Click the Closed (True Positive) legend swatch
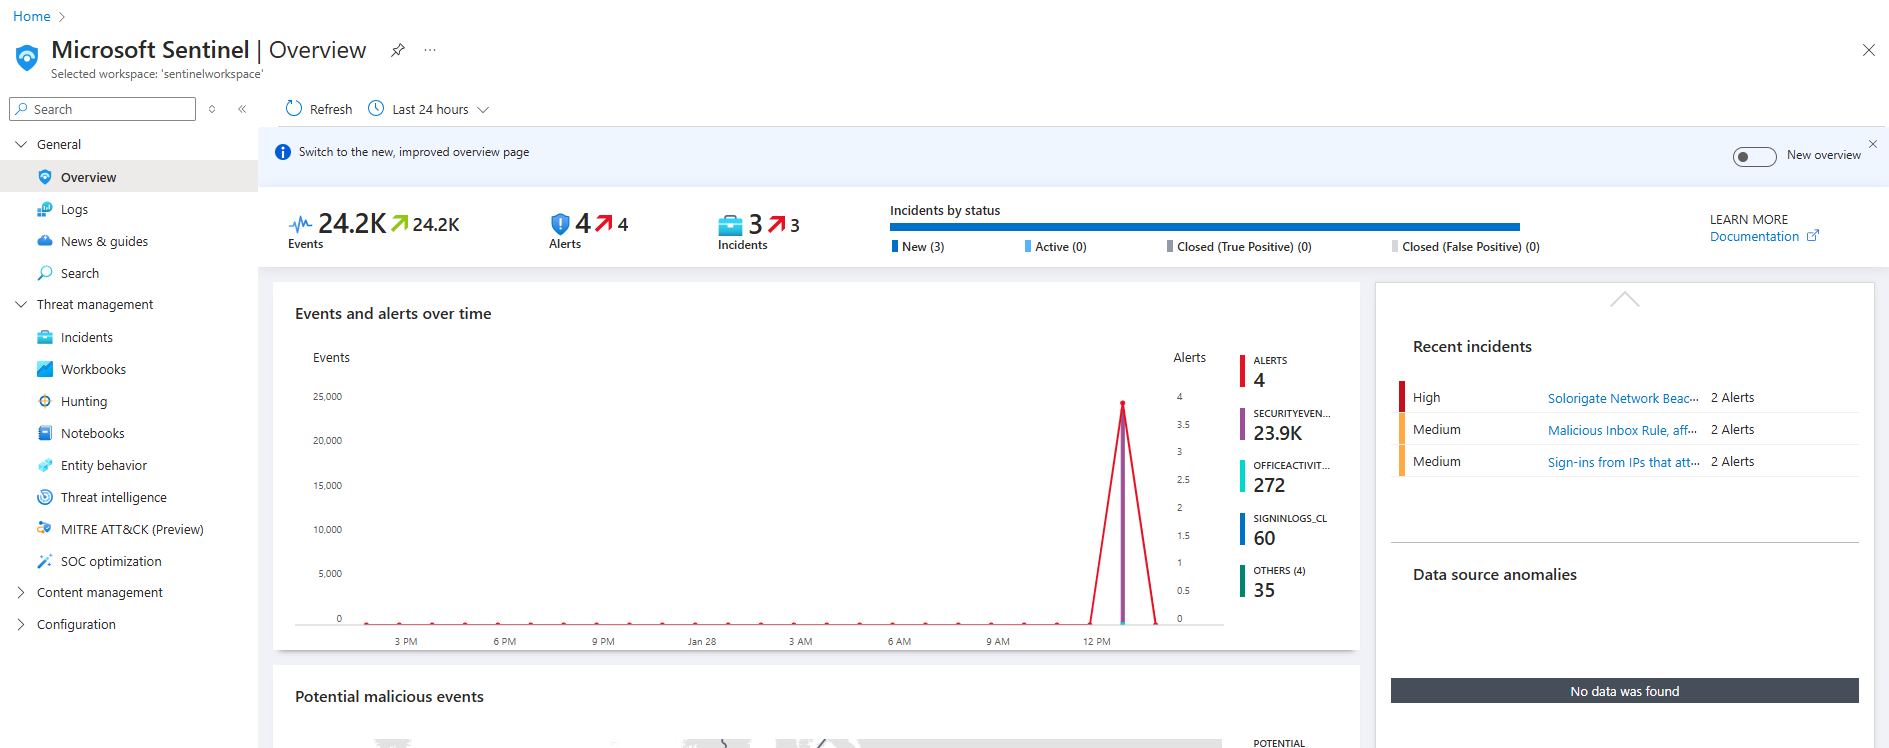Screen dimensions: 1889x748 coord(1170,246)
